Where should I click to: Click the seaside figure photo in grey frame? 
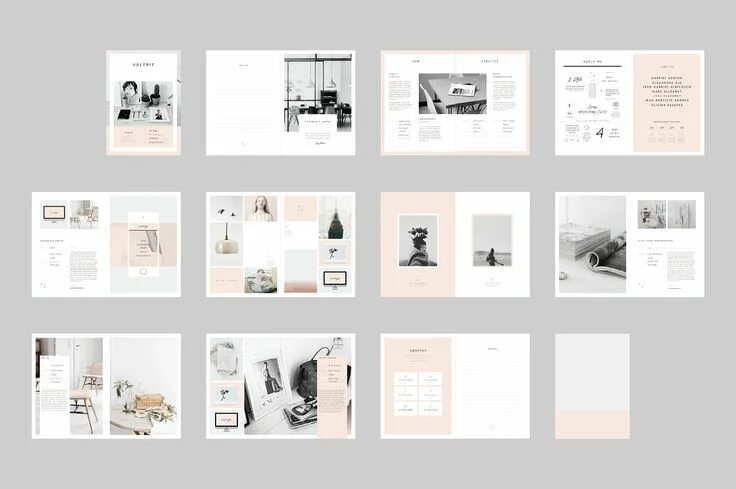point(492,241)
